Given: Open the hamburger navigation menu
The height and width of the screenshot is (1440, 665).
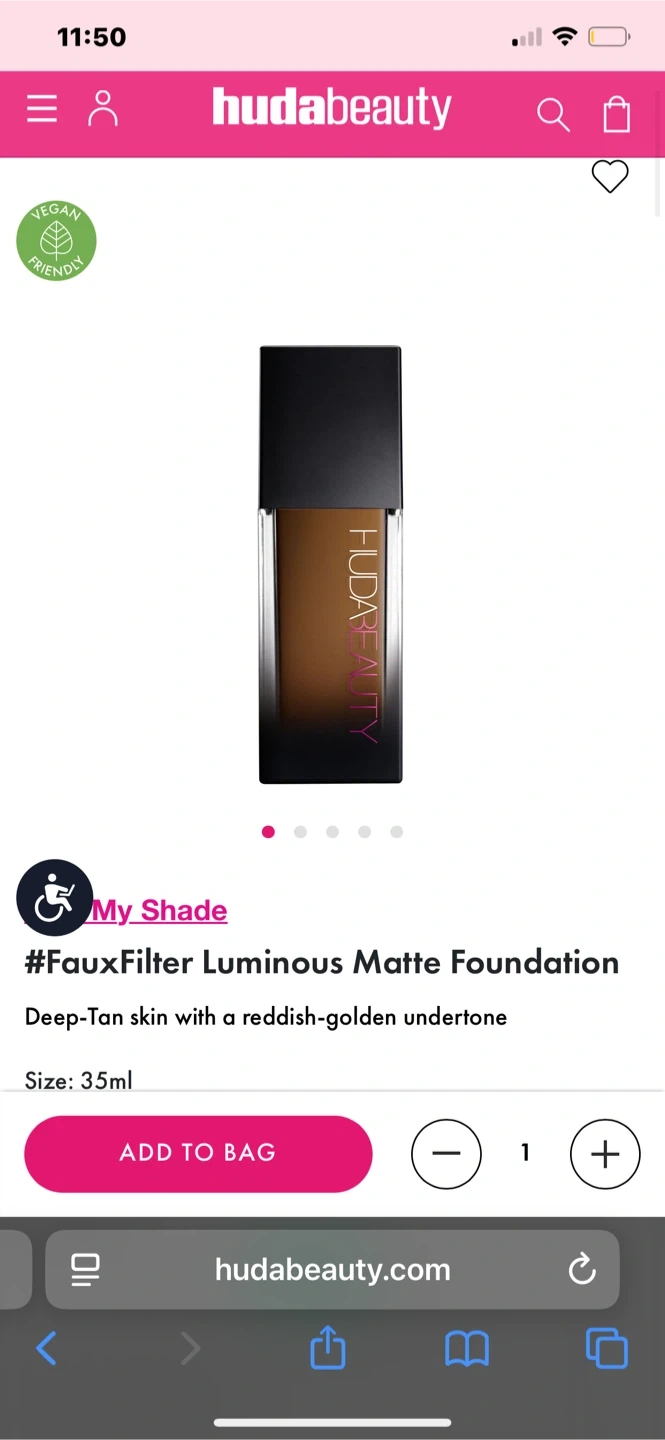Looking at the screenshot, I should tap(42, 108).
